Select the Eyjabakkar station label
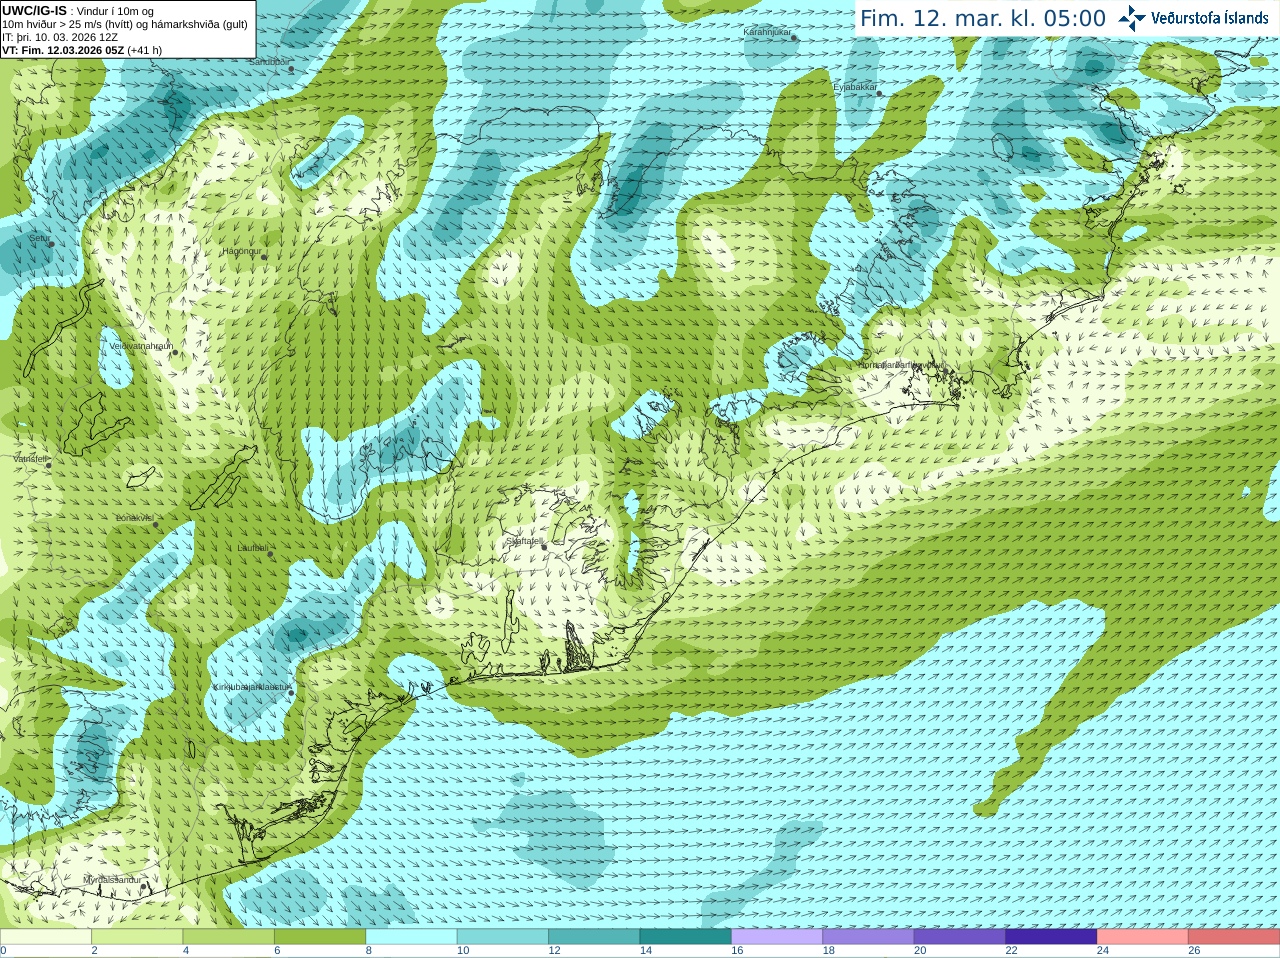1280x958 pixels. click(x=855, y=87)
